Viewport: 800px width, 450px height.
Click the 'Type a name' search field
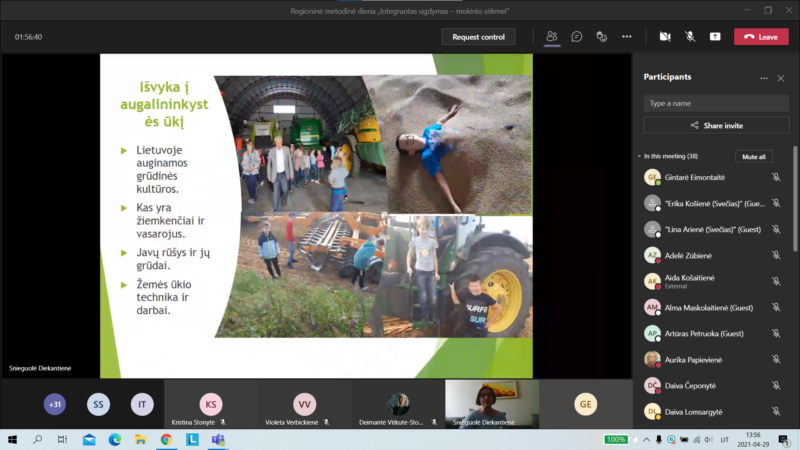click(x=716, y=103)
